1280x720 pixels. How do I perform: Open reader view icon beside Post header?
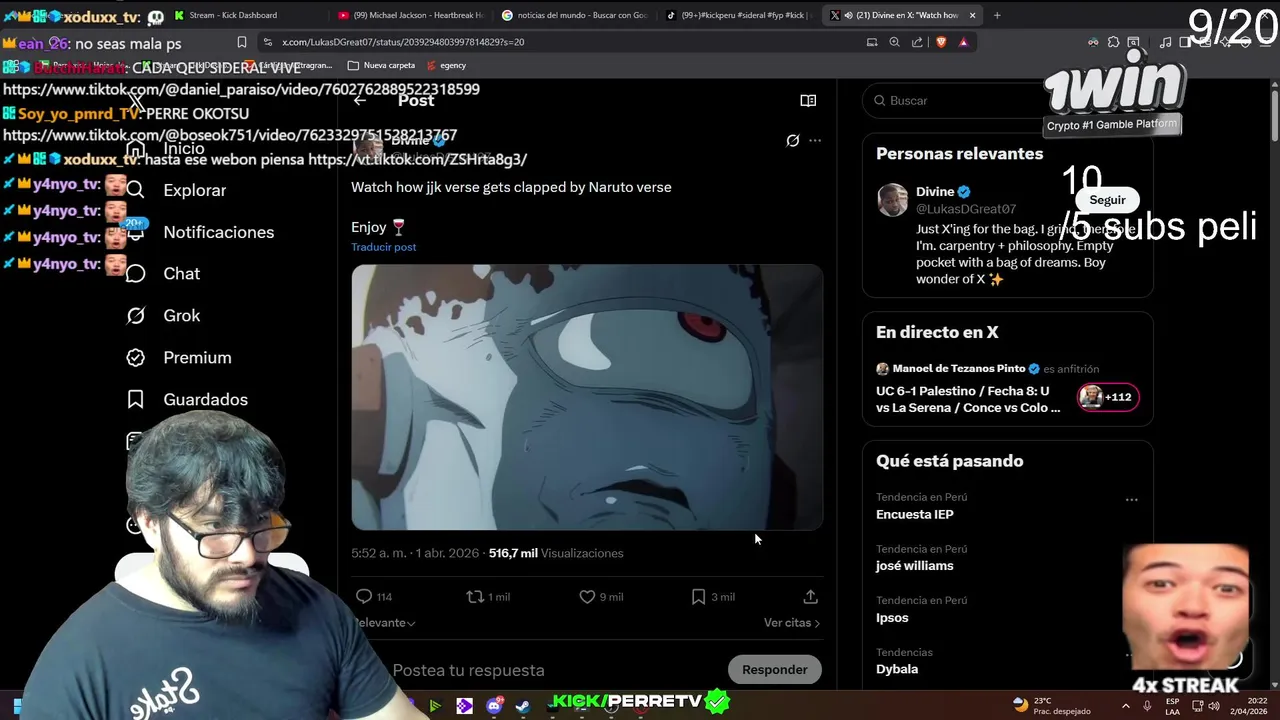(x=808, y=100)
